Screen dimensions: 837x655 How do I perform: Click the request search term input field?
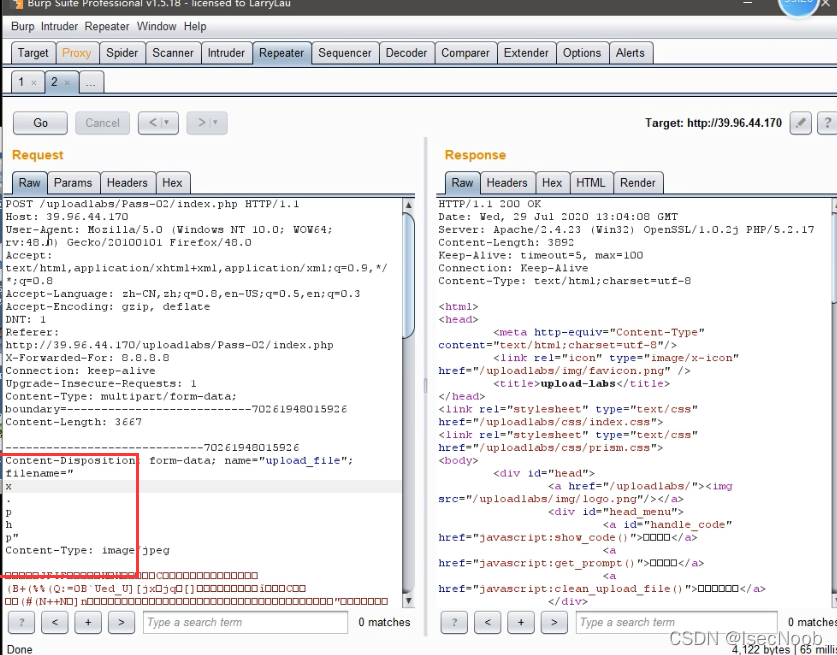coord(245,622)
